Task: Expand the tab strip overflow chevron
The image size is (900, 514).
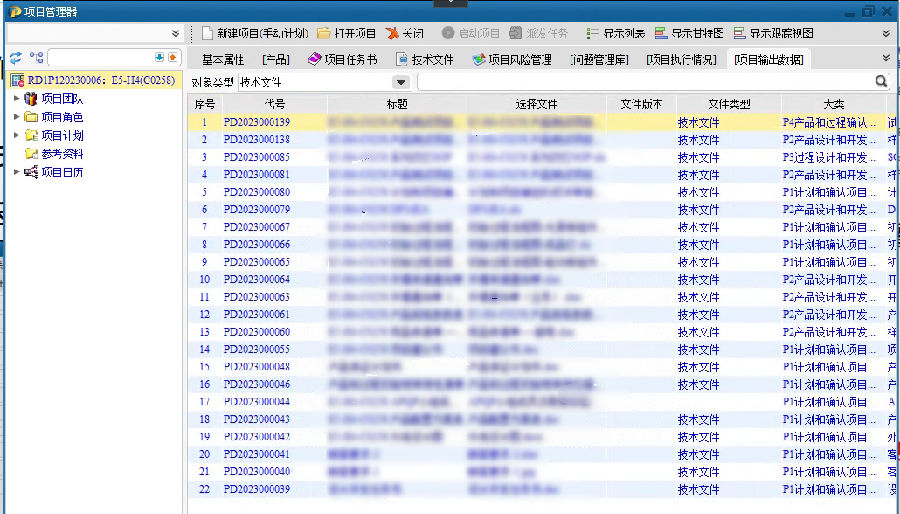Action: point(886,58)
